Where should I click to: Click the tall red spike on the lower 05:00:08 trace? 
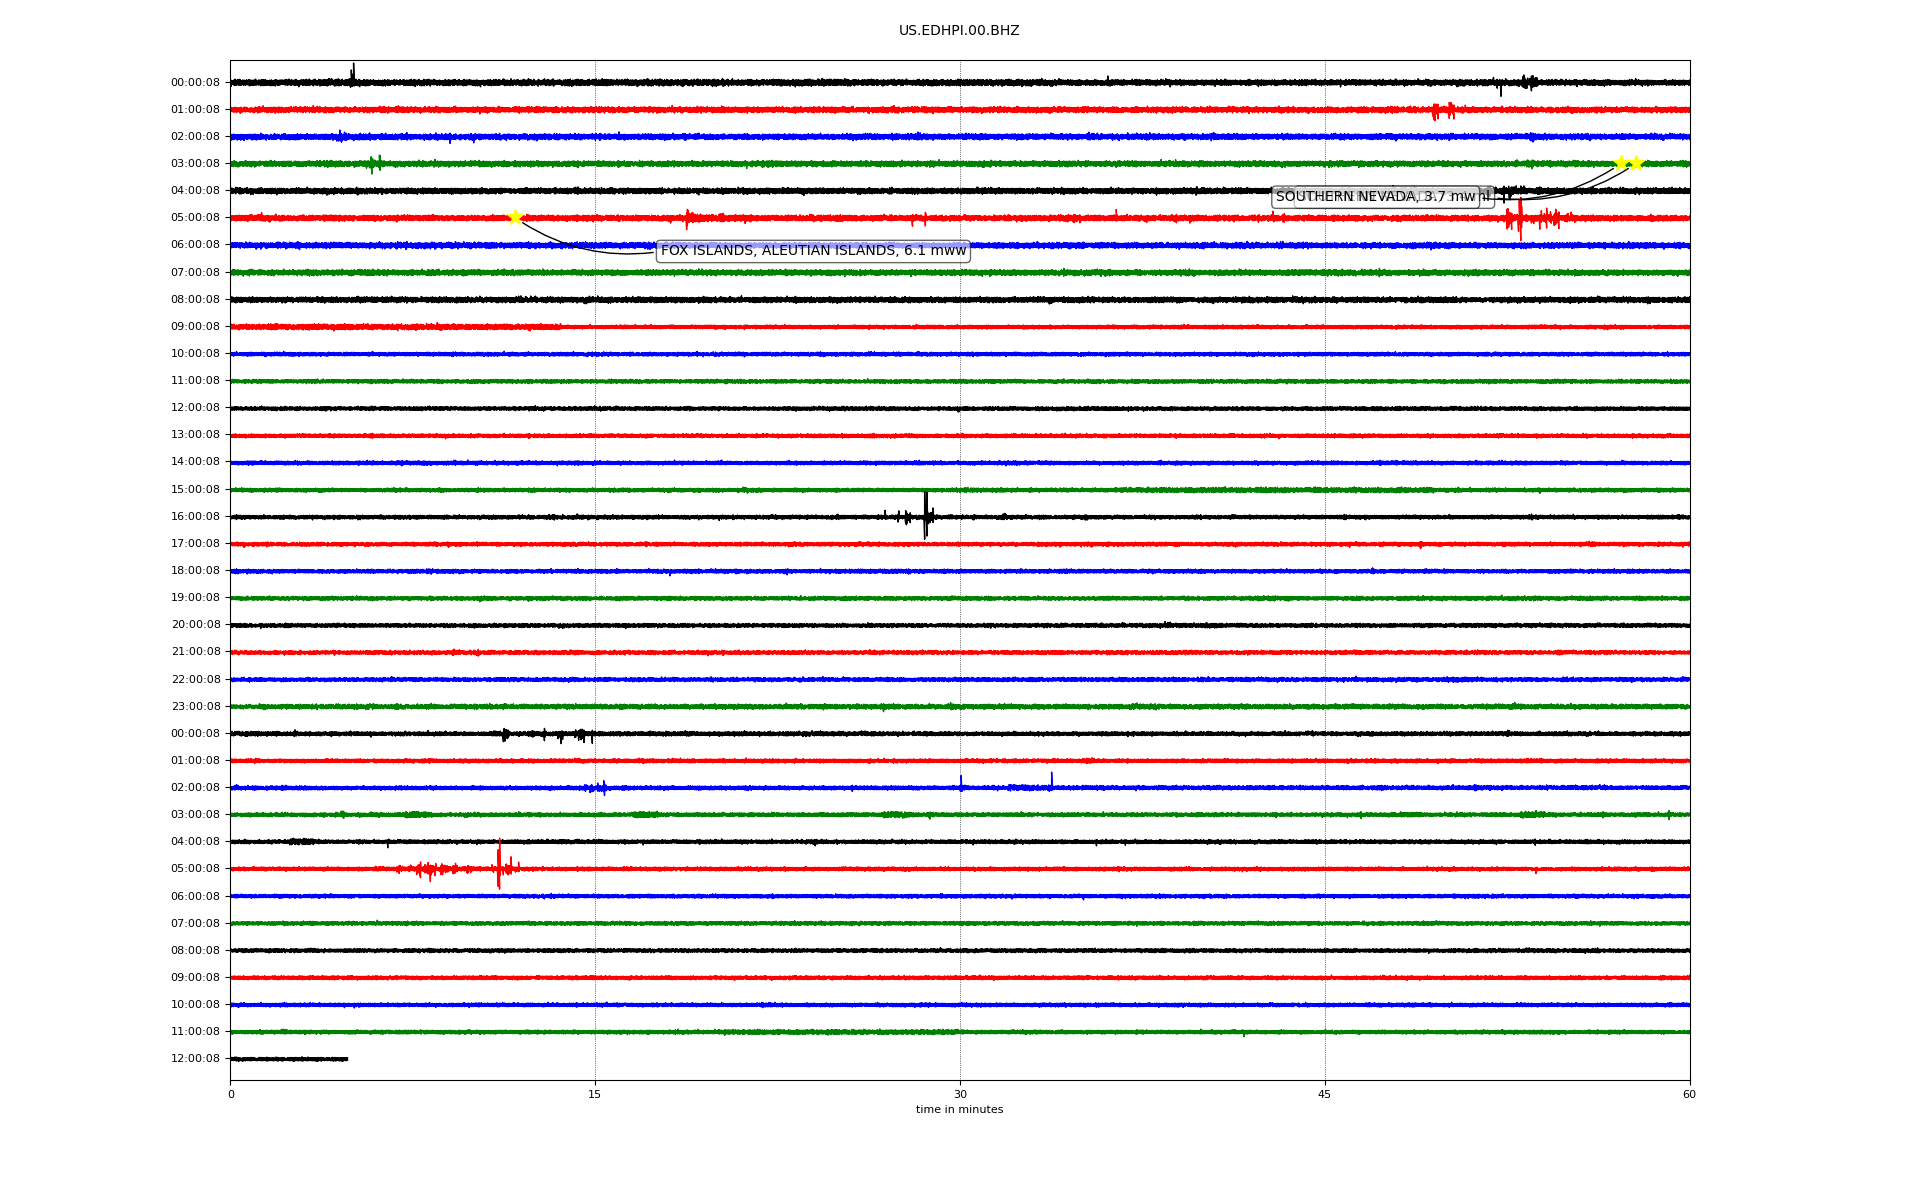(499, 866)
